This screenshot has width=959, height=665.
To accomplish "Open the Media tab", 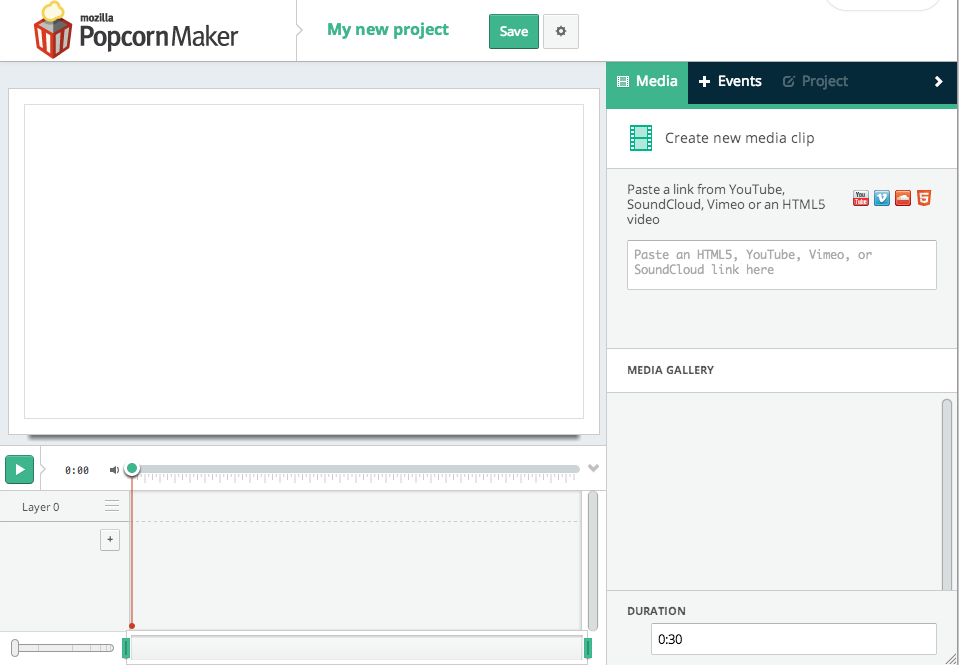I will click(x=647, y=82).
